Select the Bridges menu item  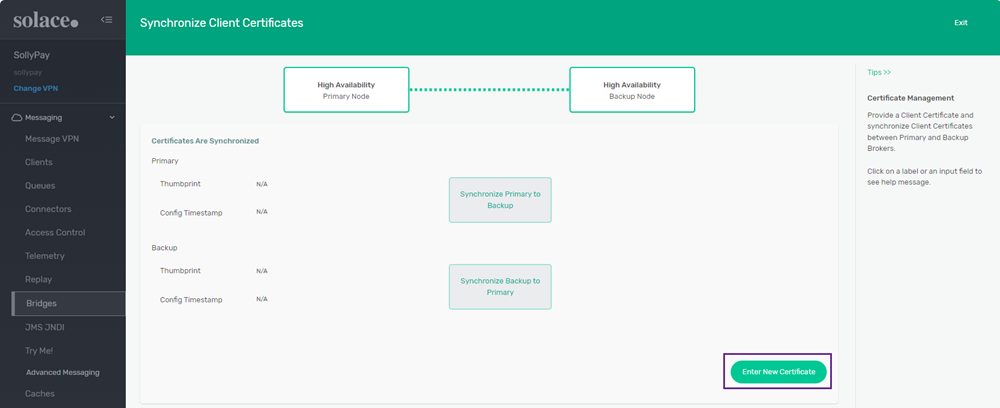[x=41, y=303]
